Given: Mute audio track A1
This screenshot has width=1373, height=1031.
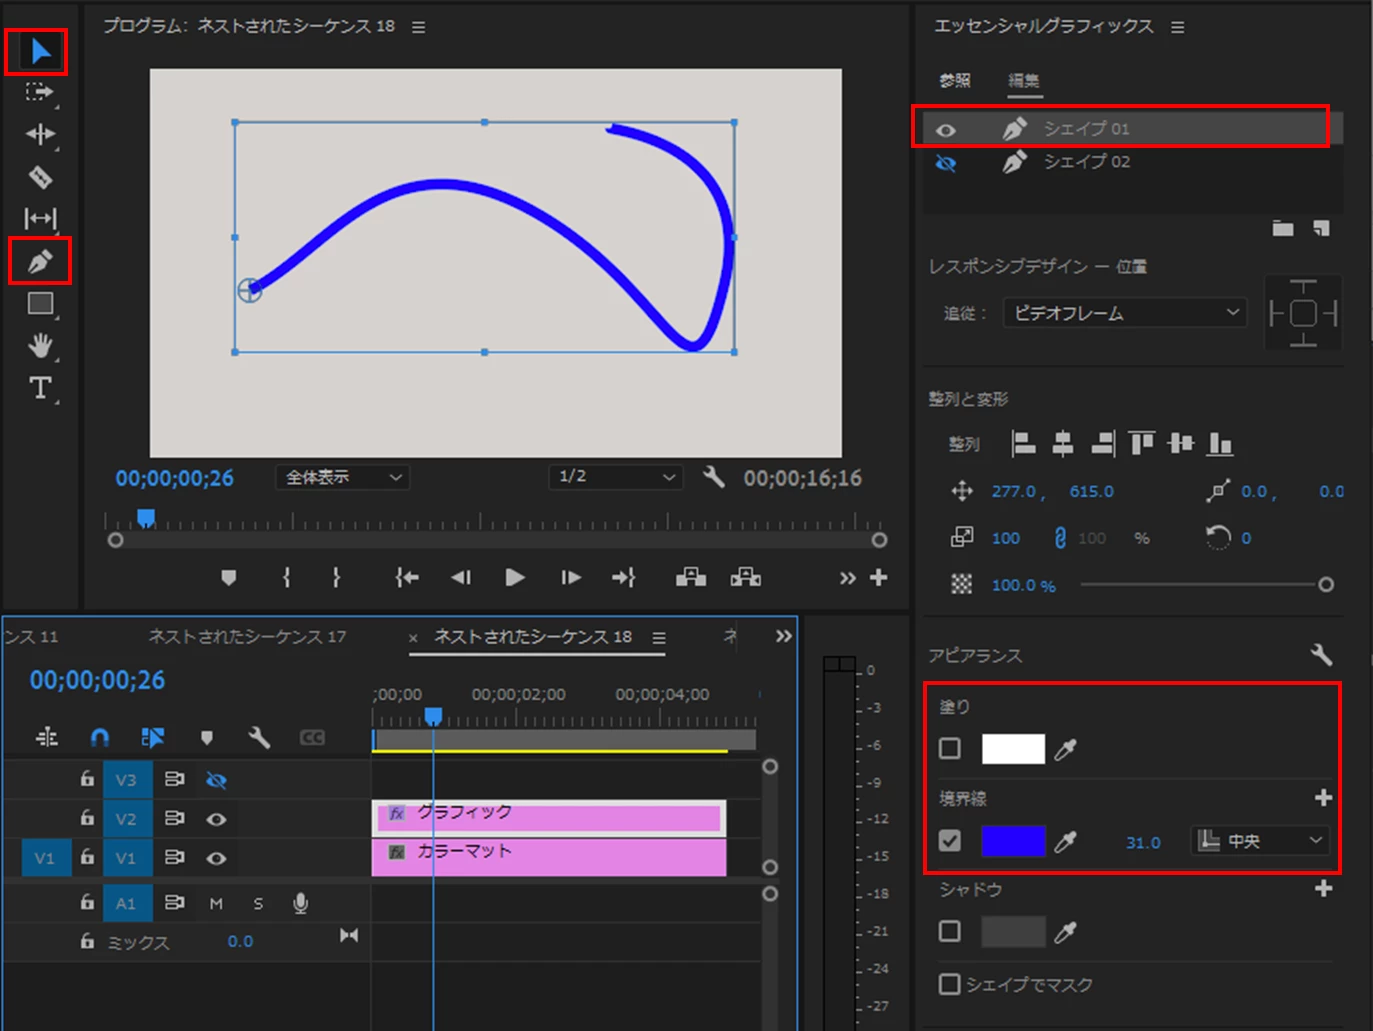Looking at the screenshot, I should pyautogui.click(x=216, y=903).
